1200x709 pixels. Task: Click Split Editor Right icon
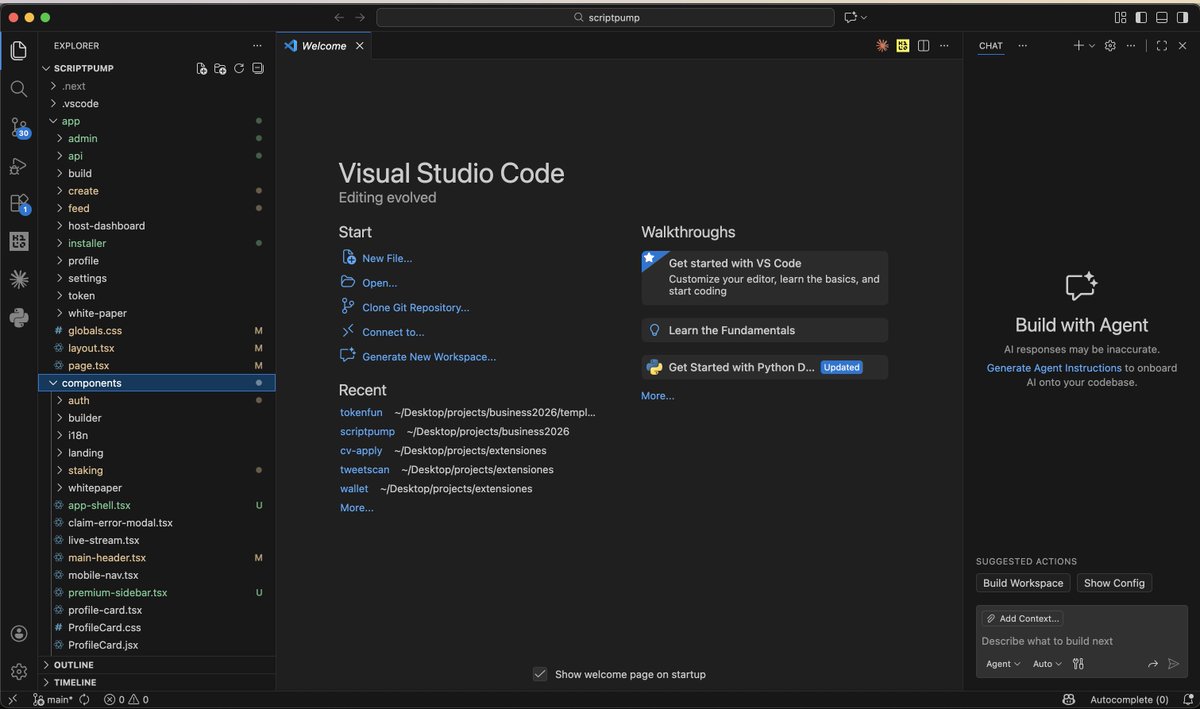coord(924,46)
